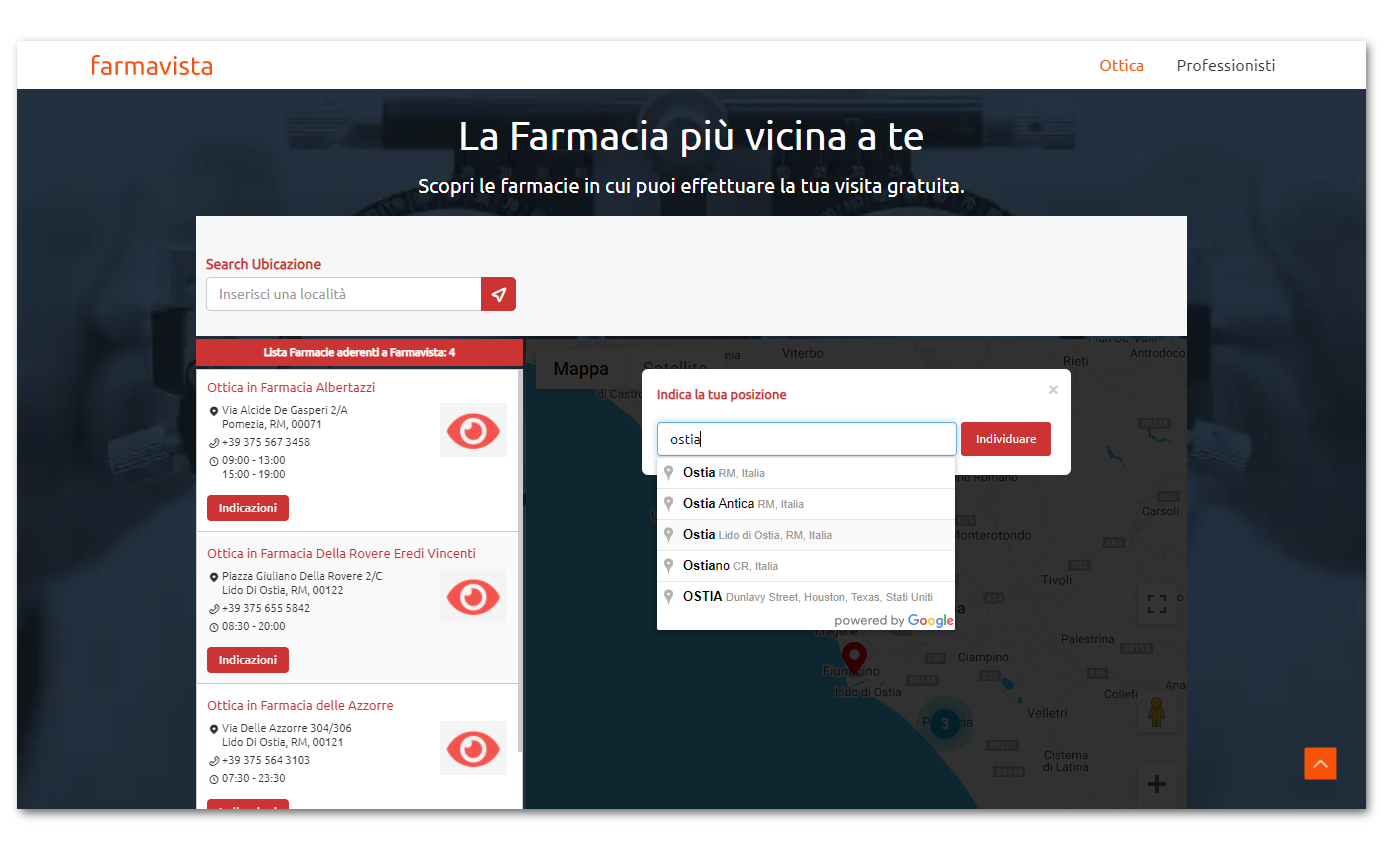The height and width of the screenshot is (850, 1400).
Task: Click Indicazioni for Farmacia Albertazzi
Action: pos(248,508)
